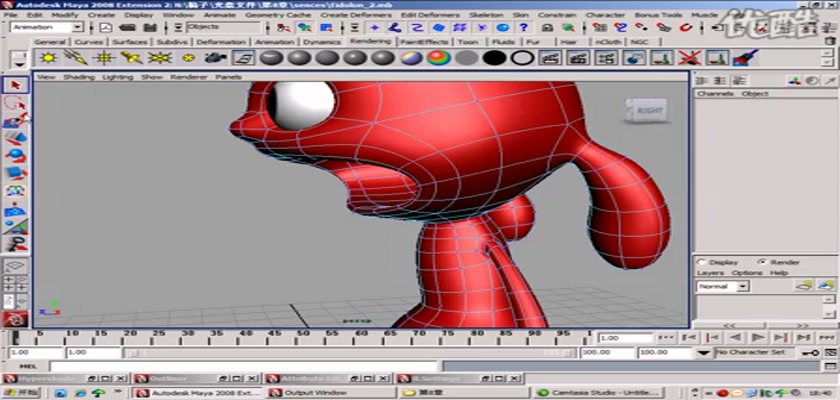
Task: Activate the Move tool in toolbox
Action: coord(16,138)
